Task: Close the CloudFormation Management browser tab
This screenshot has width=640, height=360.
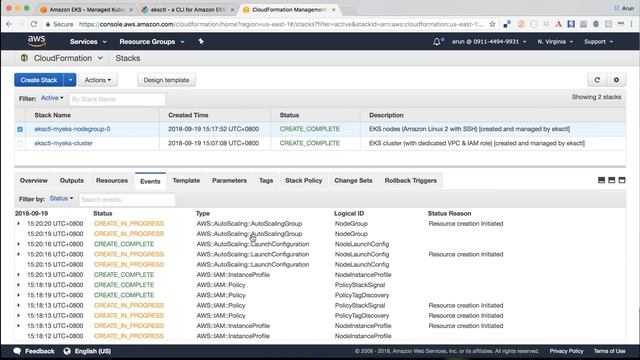Action: point(333,9)
